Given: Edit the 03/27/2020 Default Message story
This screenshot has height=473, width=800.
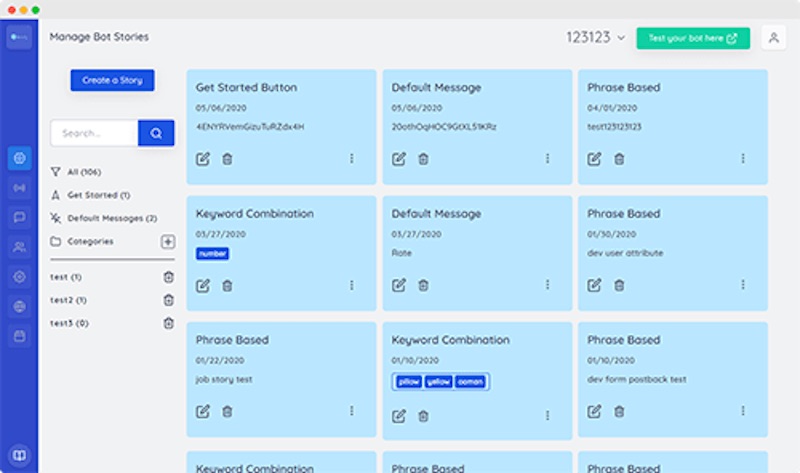Looking at the screenshot, I should click(x=399, y=285).
